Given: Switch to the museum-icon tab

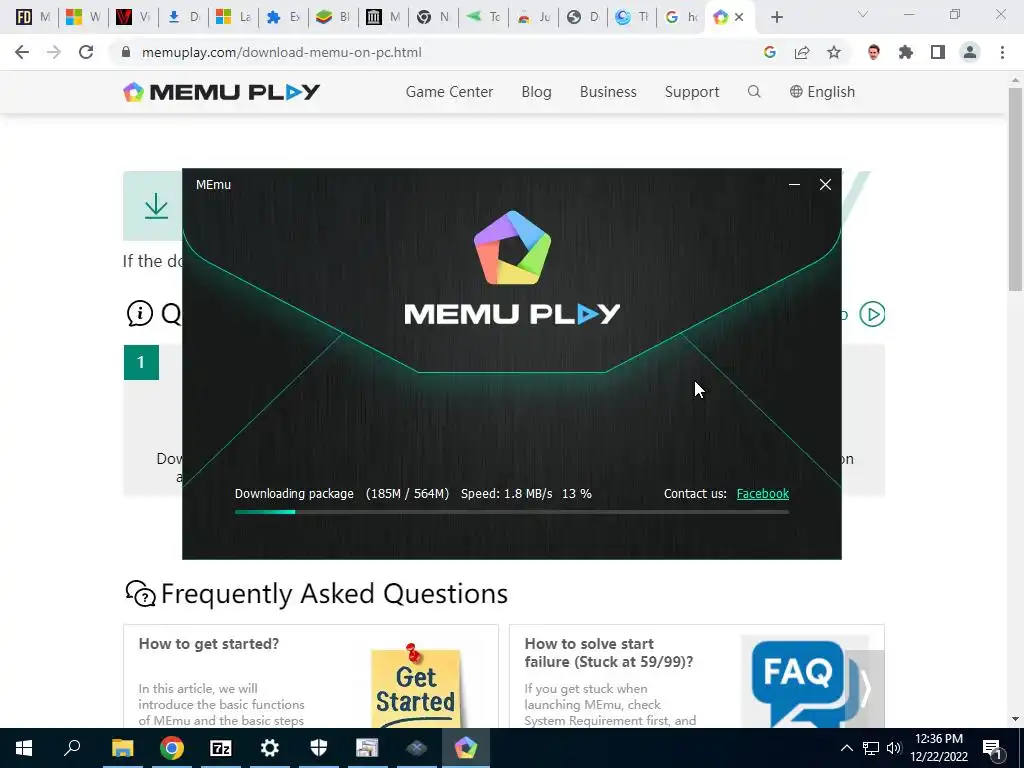Looking at the screenshot, I should click(x=383, y=18).
